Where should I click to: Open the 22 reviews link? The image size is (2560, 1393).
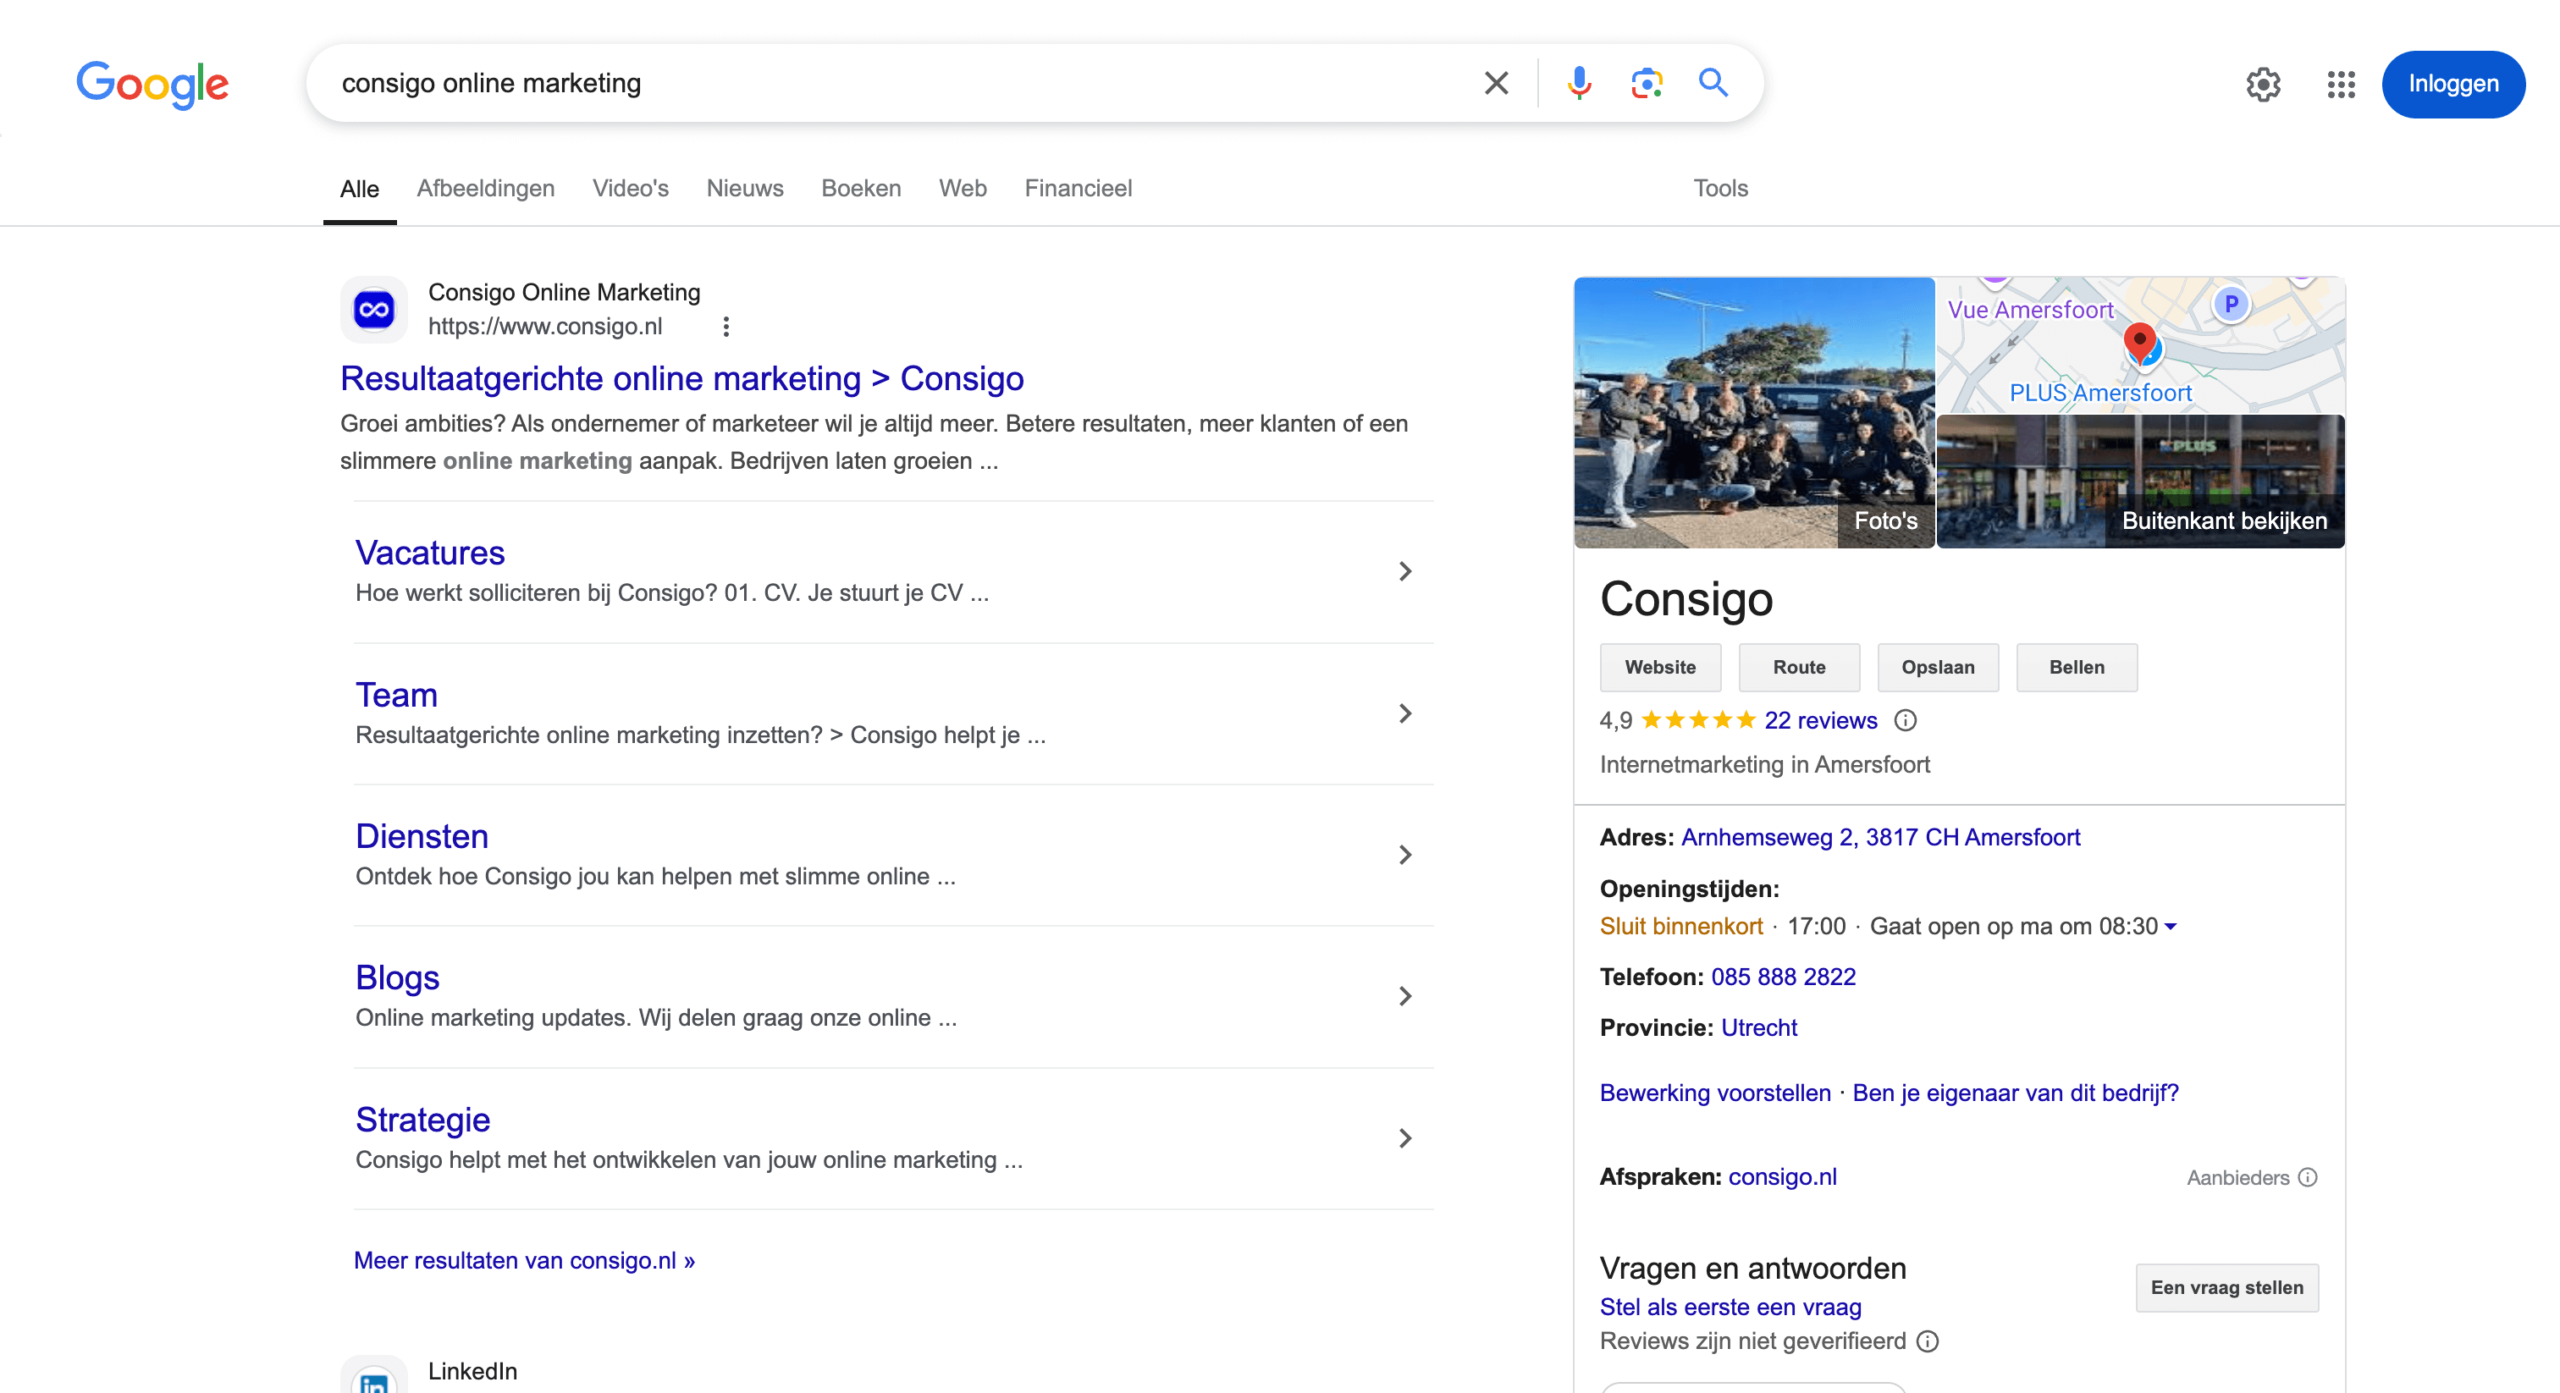pyautogui.click(x=1820, y=720)
